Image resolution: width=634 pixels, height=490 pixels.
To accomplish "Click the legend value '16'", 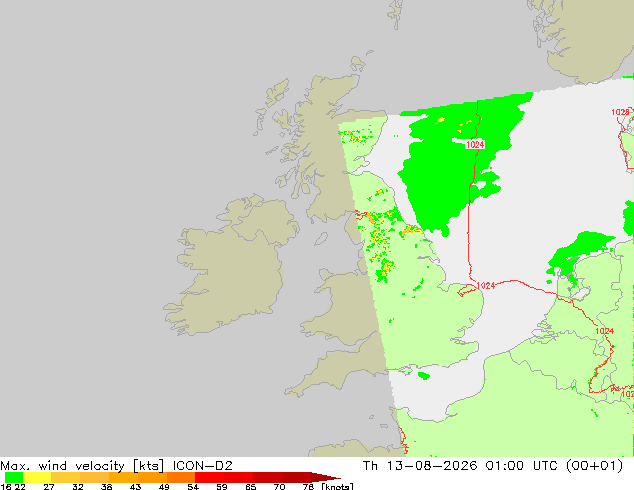I will (6, 487).
